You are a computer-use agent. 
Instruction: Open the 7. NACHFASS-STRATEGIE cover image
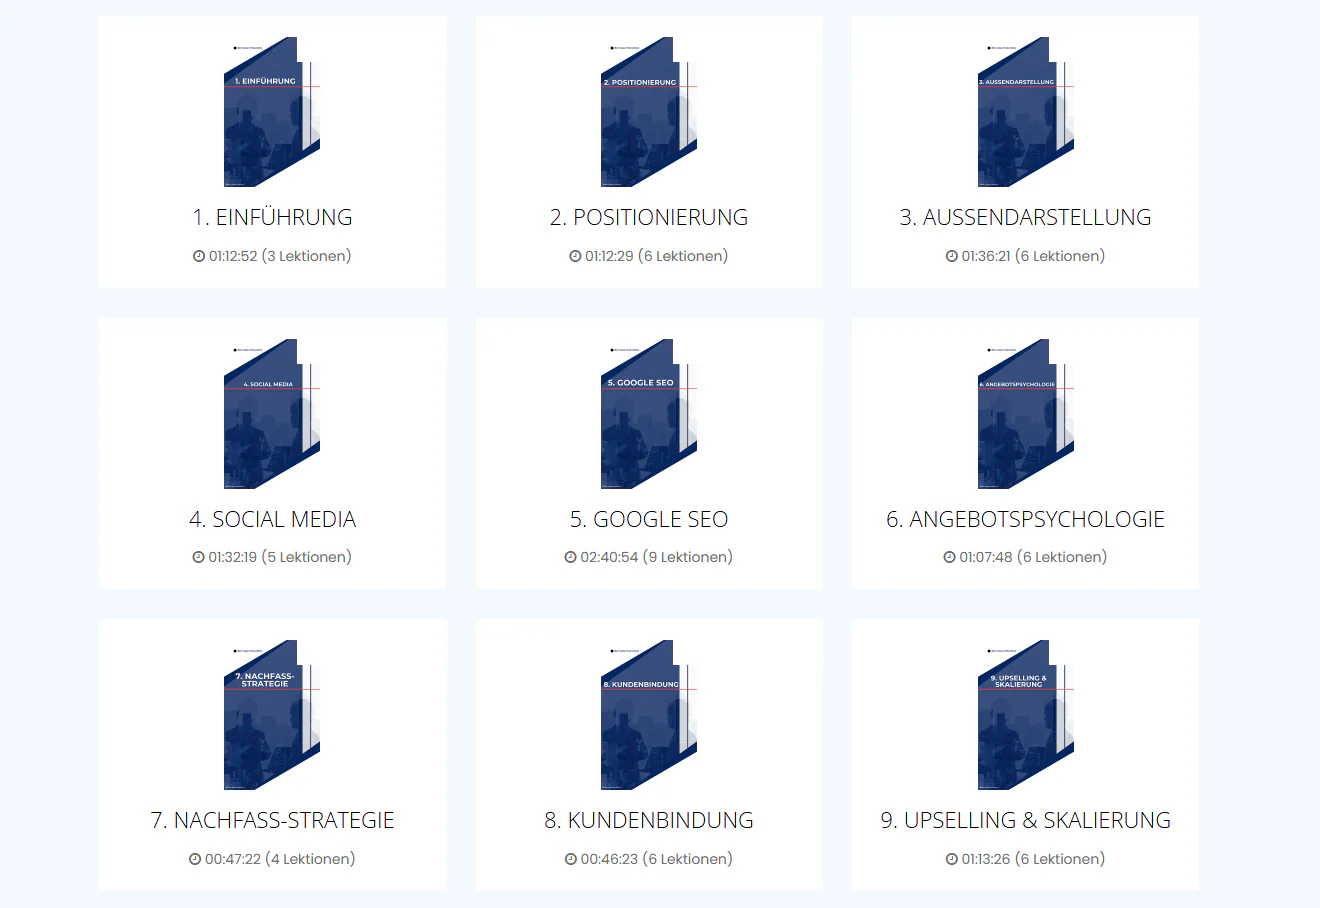(x=272, y=715)
